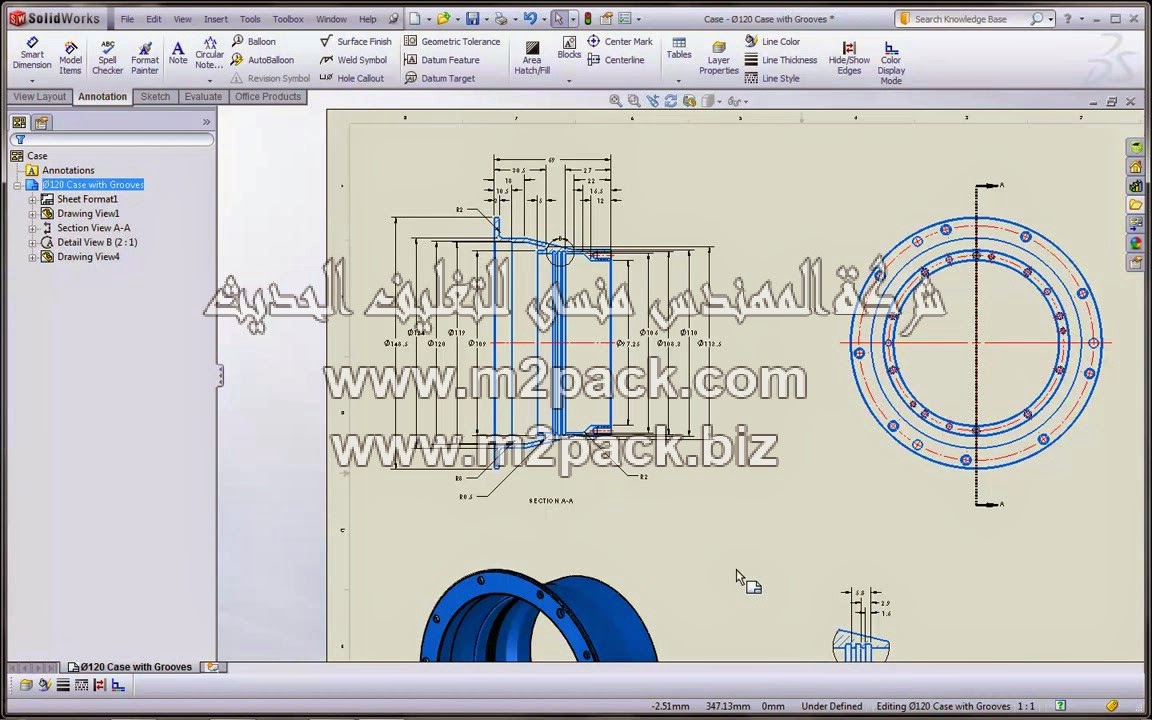Run the Spell Checker
The height and width of the screenshot is (720, 1152).
(x=107, y=58)
